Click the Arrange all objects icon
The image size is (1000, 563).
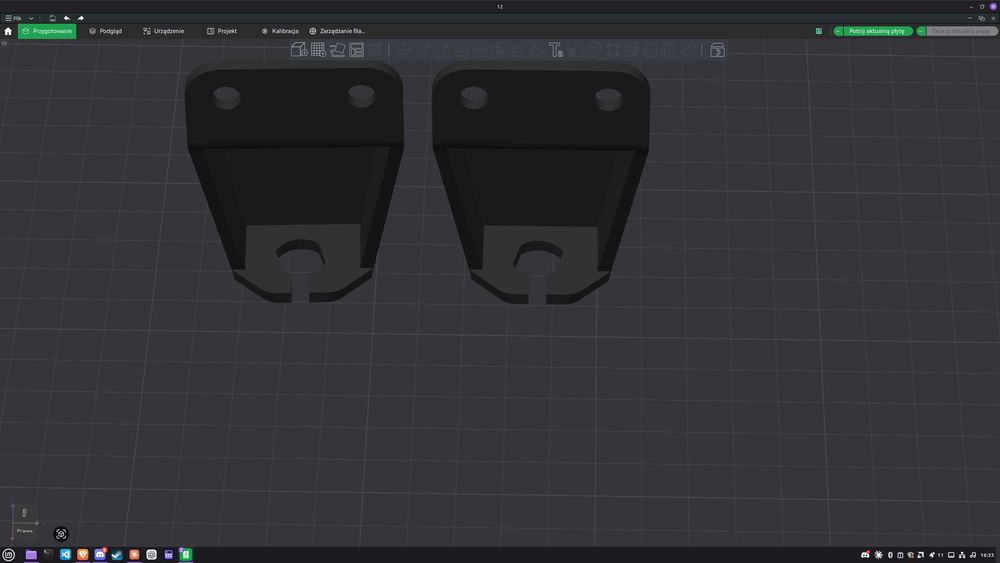pyautogui.click(x=357, y=50)
